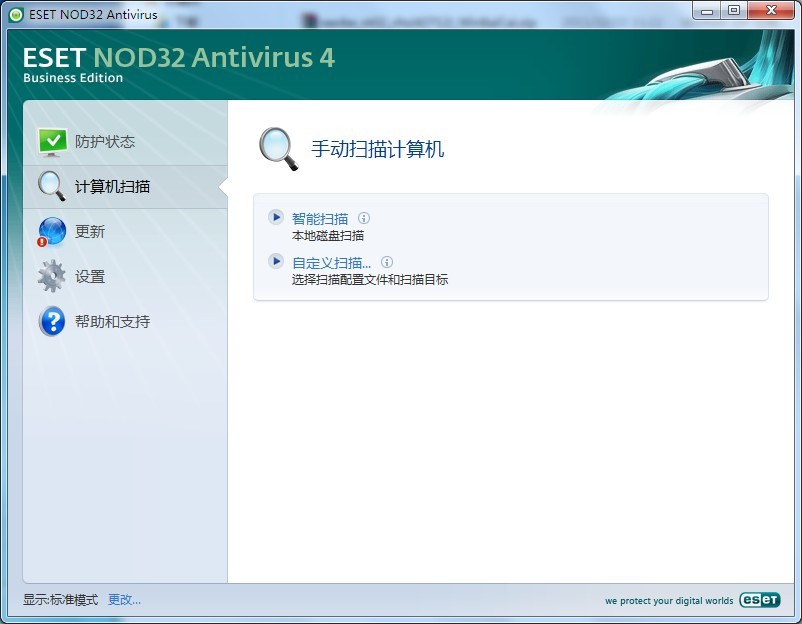Viewport: 802px width, 624px height.
Task: Click the globe update icon in sidebar
Action: click(x=51, y=232)
